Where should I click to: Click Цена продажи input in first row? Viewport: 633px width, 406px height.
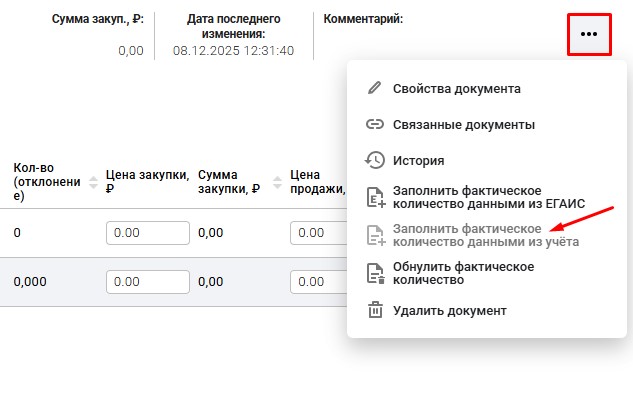319,233
